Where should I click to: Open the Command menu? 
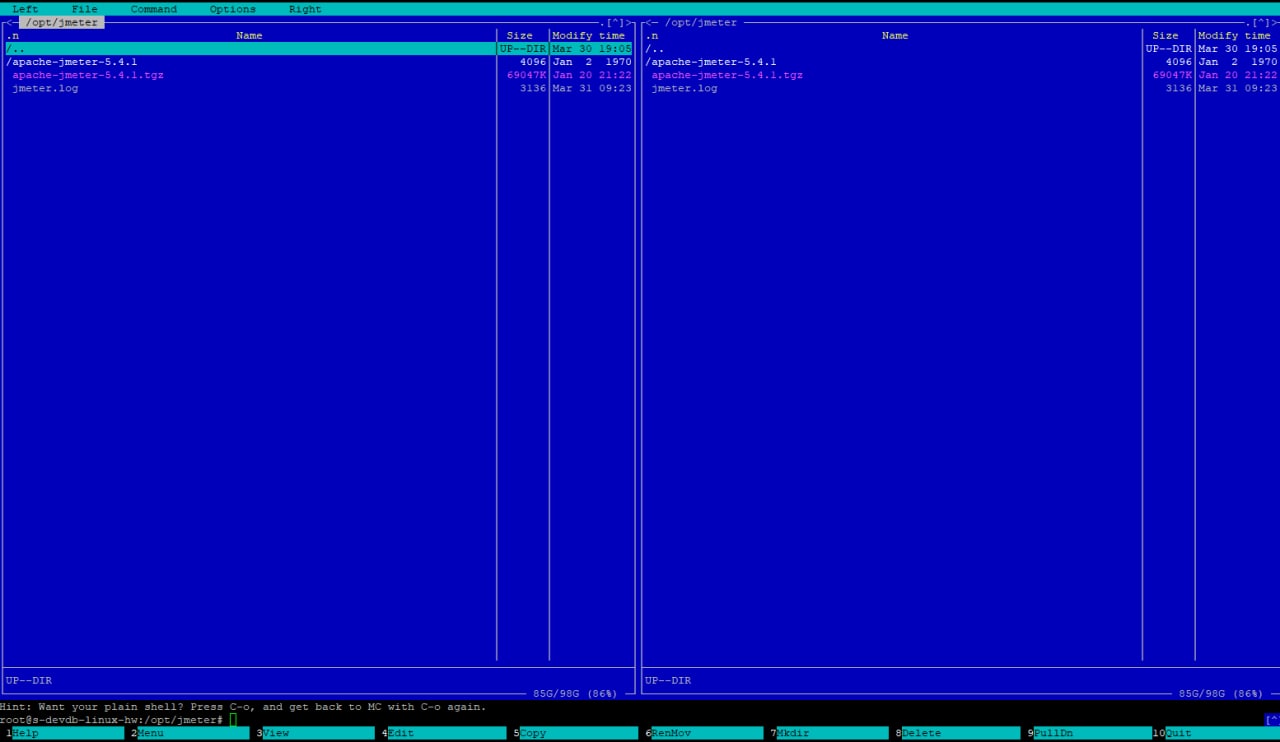154,9
